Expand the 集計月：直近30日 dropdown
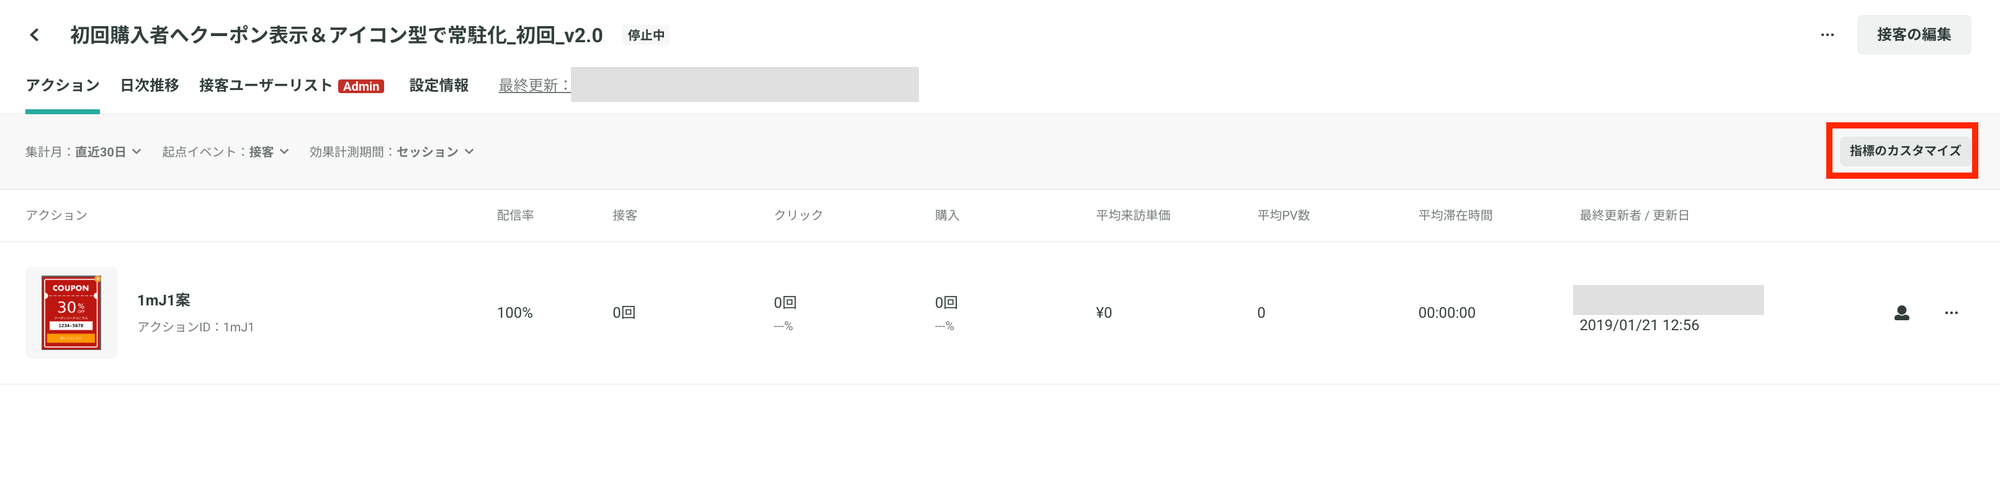This screenshot has width=2000, height=499. coord(84,152)
